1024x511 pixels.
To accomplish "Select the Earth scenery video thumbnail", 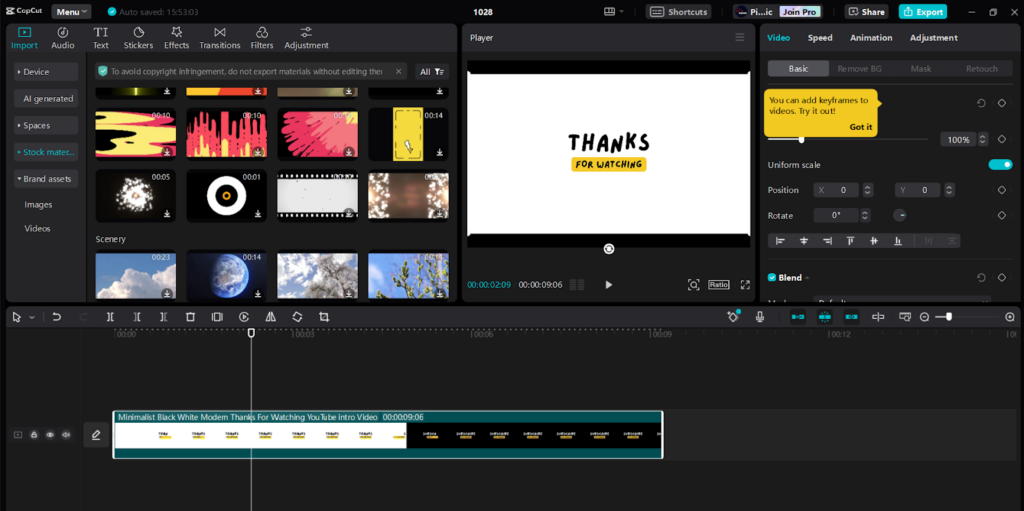I will (x=226, y=275).
